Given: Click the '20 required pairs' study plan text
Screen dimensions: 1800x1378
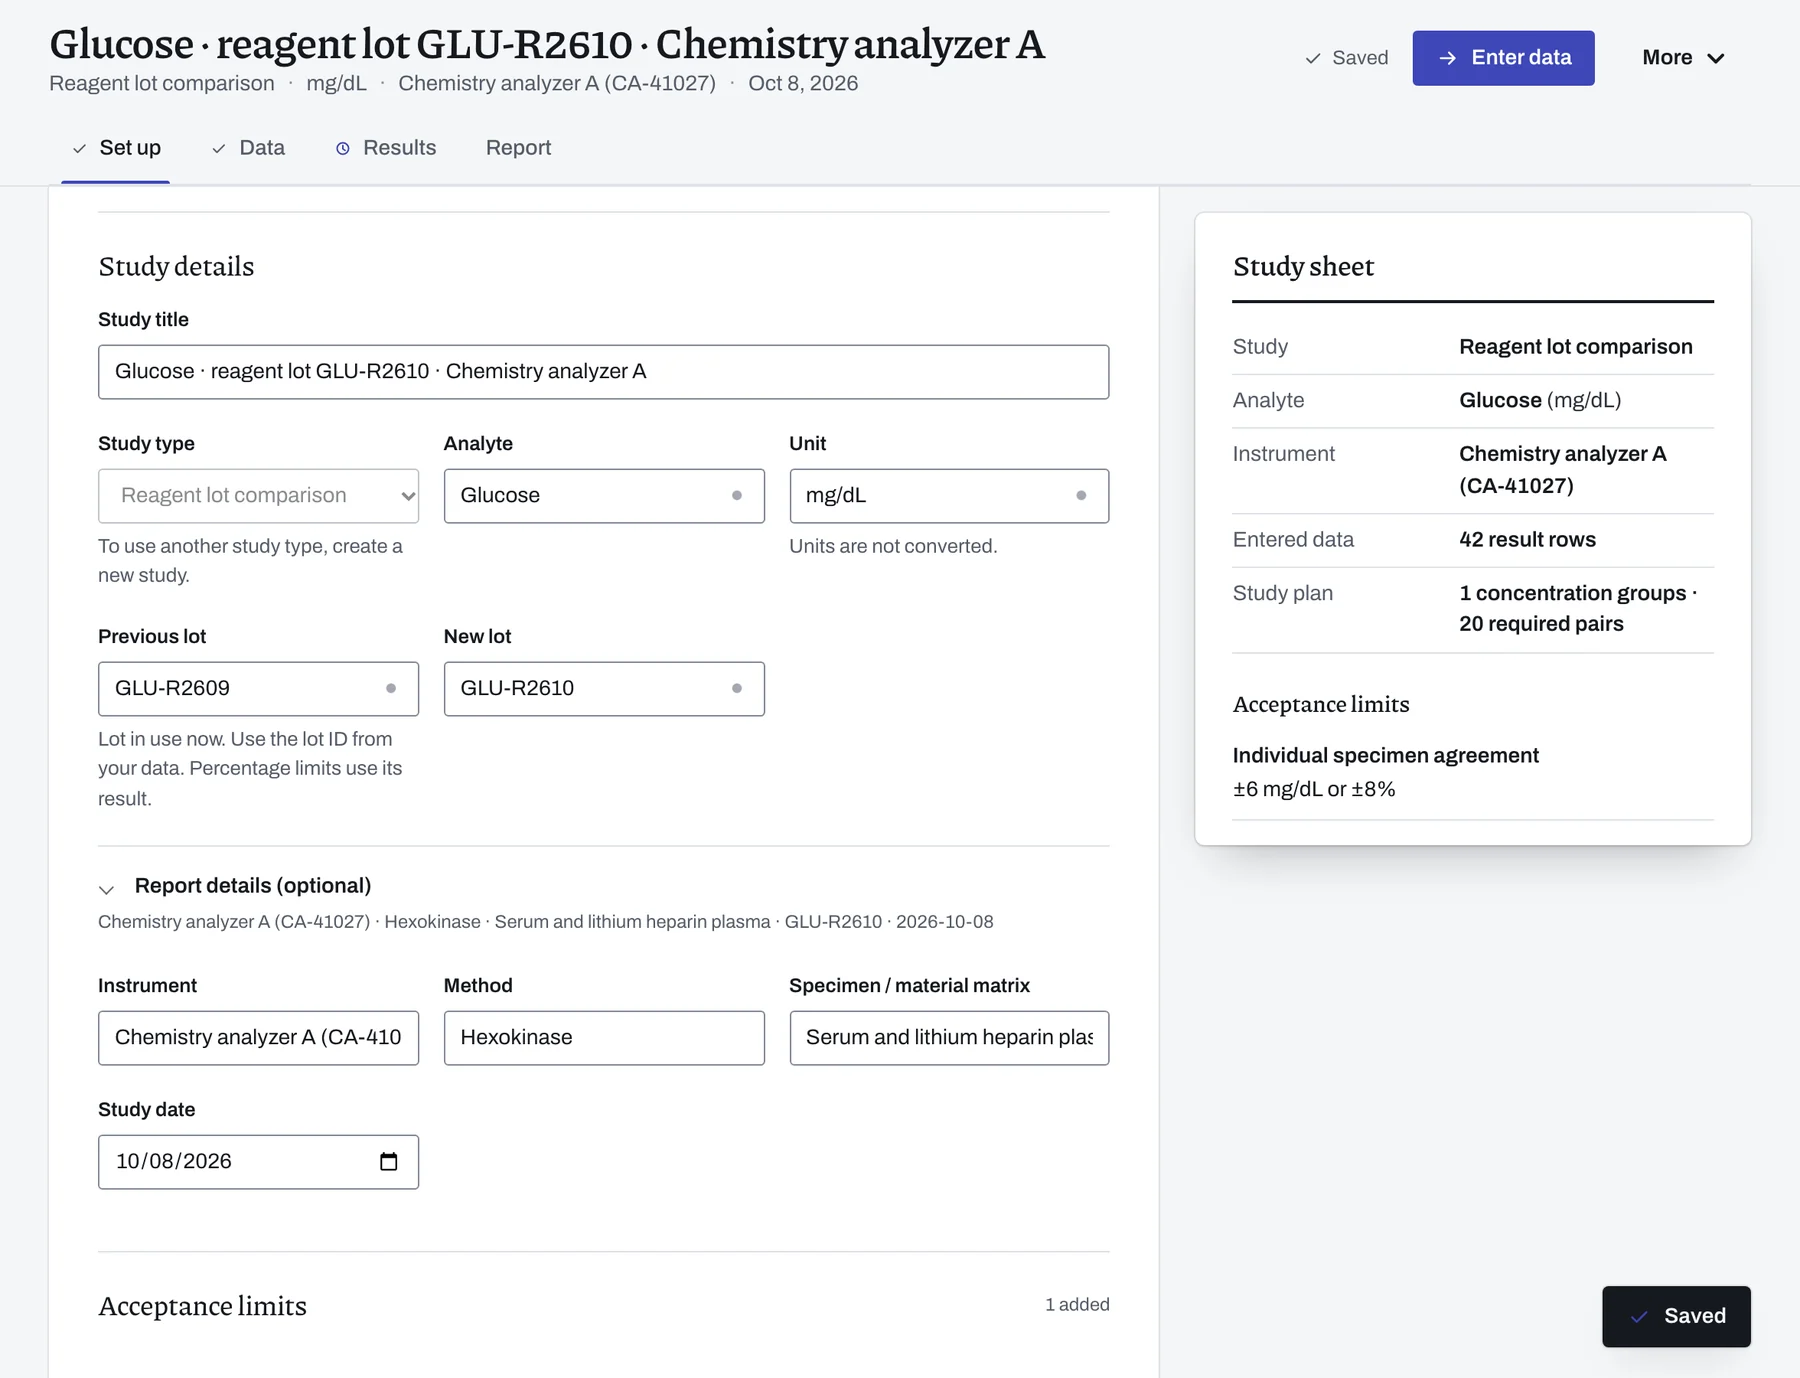Looking at the screenshot, I should pos(1541,624).
